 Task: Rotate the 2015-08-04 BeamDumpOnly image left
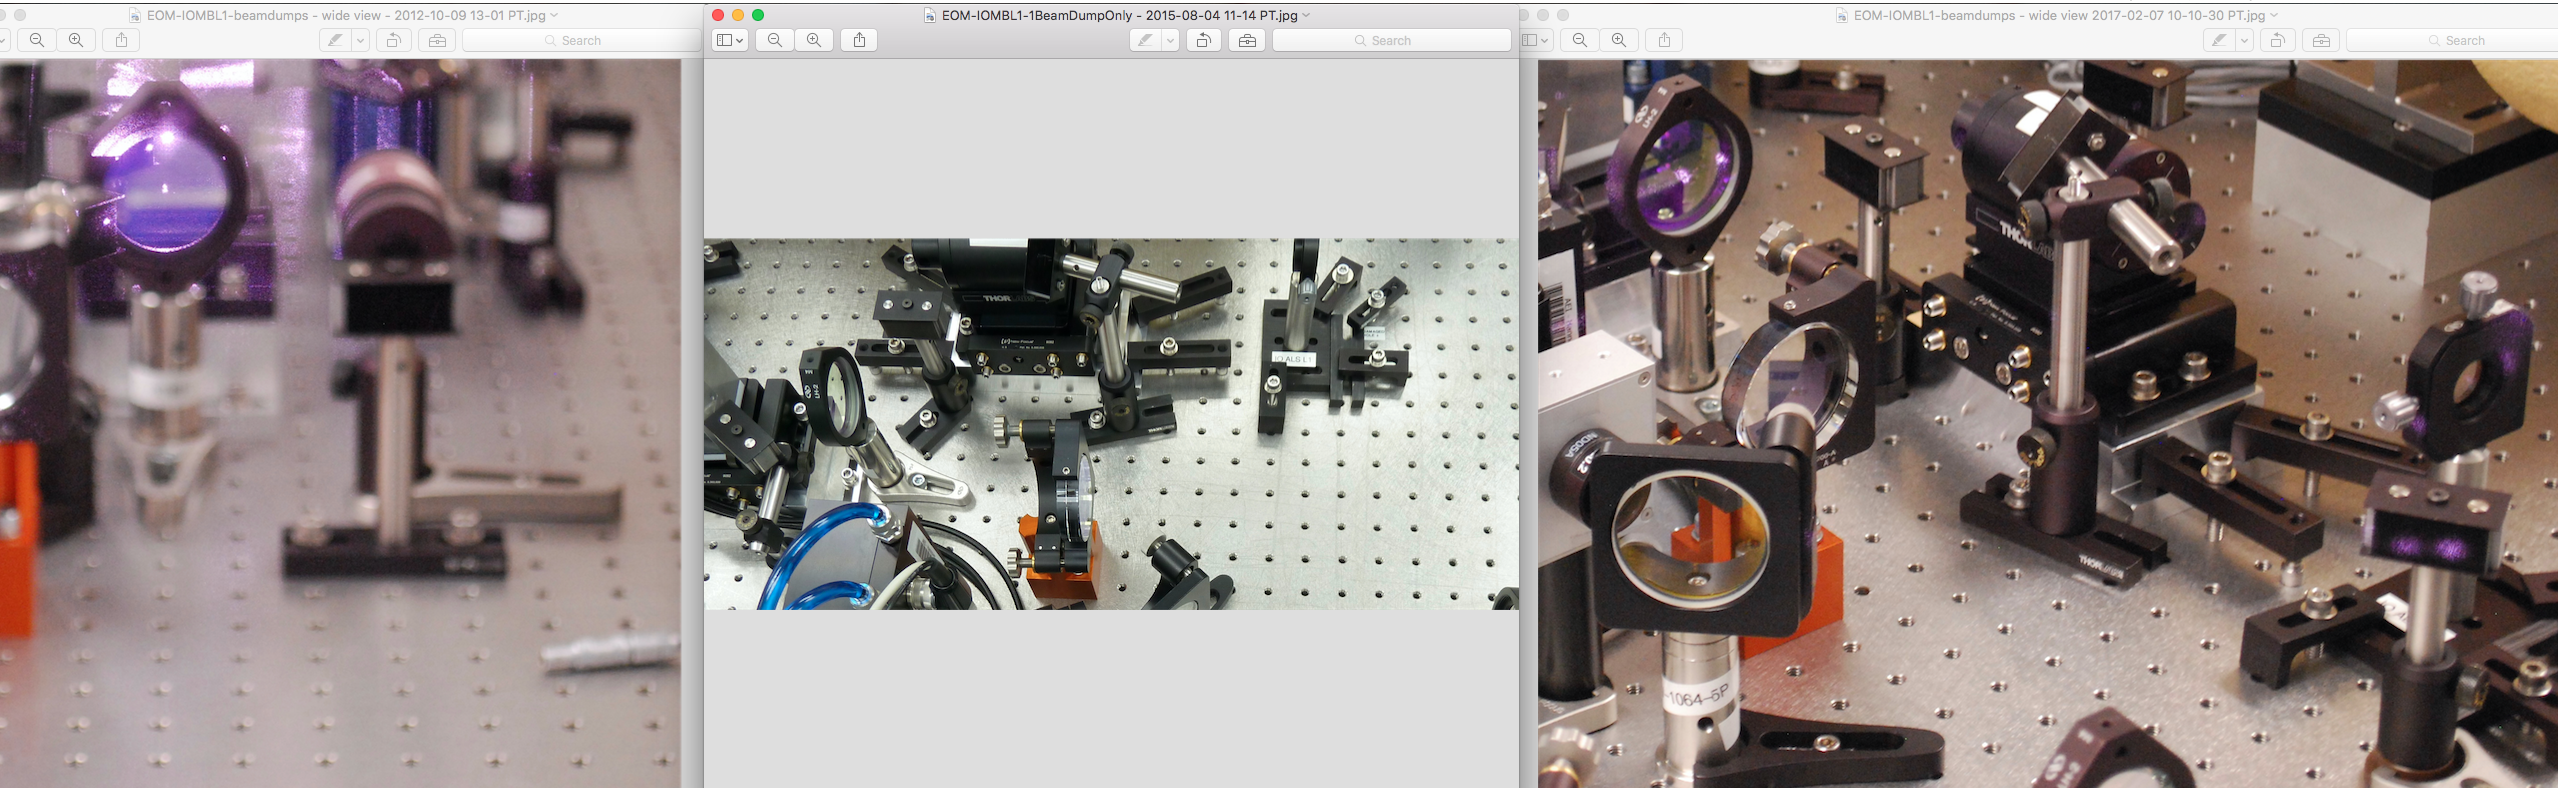[1204, 40]
